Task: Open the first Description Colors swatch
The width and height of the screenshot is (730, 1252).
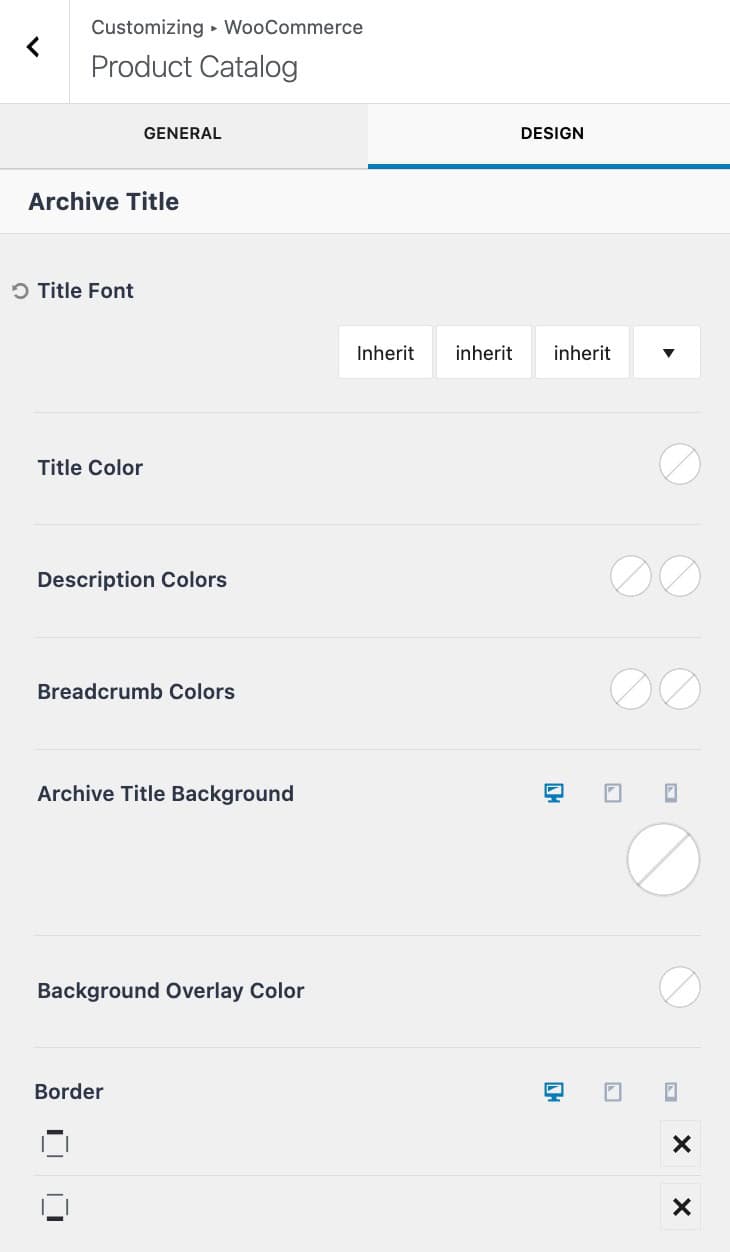Action: (630, 576)
